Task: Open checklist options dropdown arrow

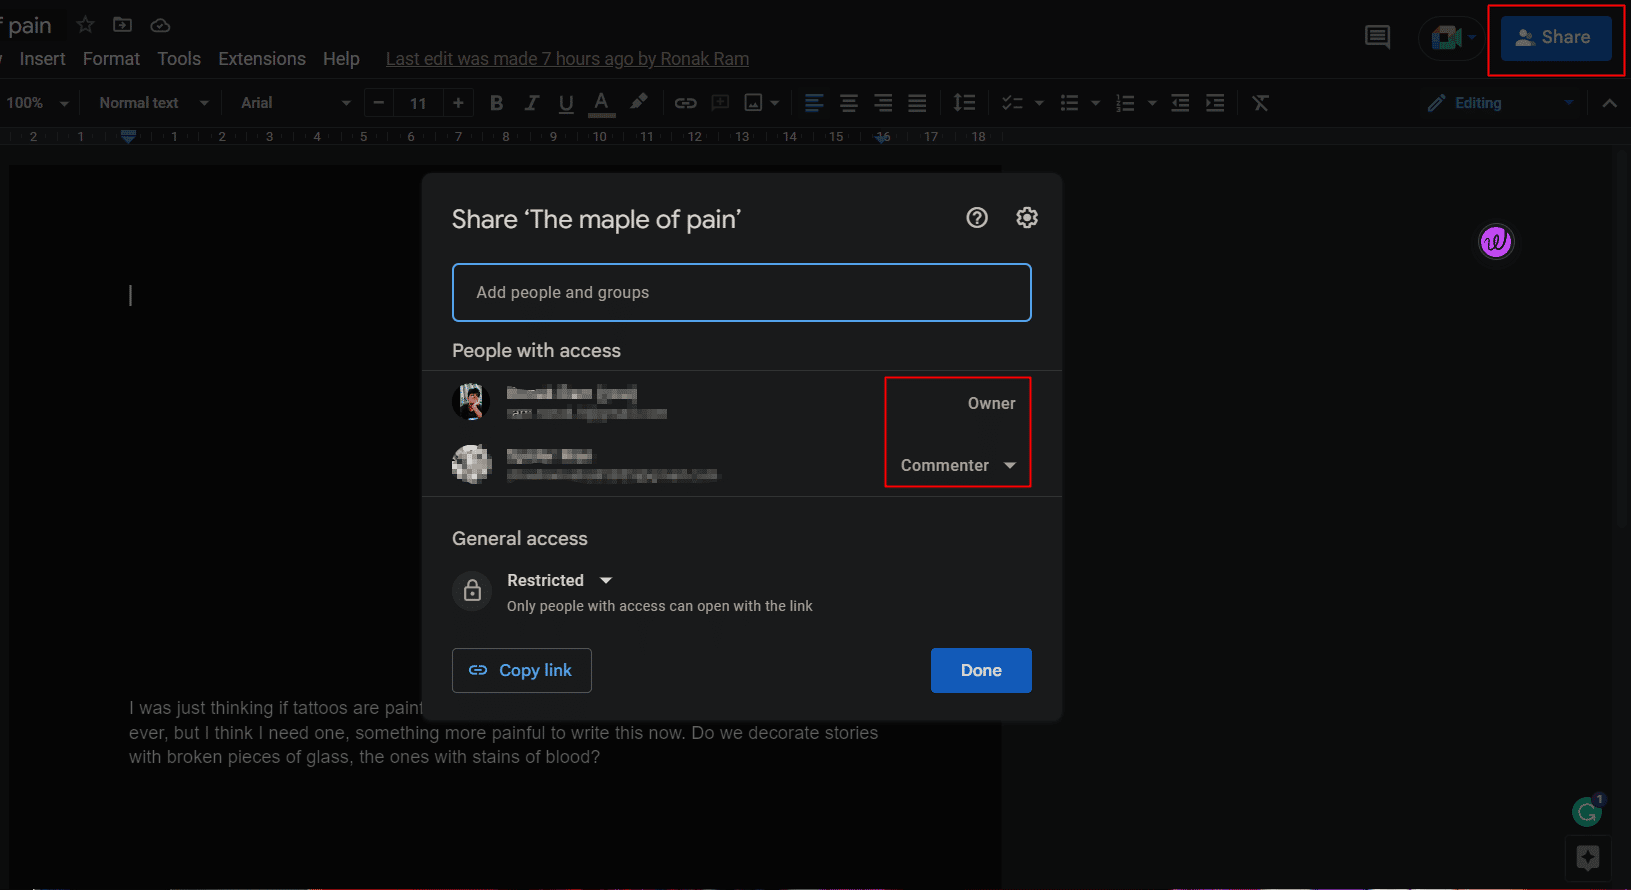Action: pos(1039,103)
